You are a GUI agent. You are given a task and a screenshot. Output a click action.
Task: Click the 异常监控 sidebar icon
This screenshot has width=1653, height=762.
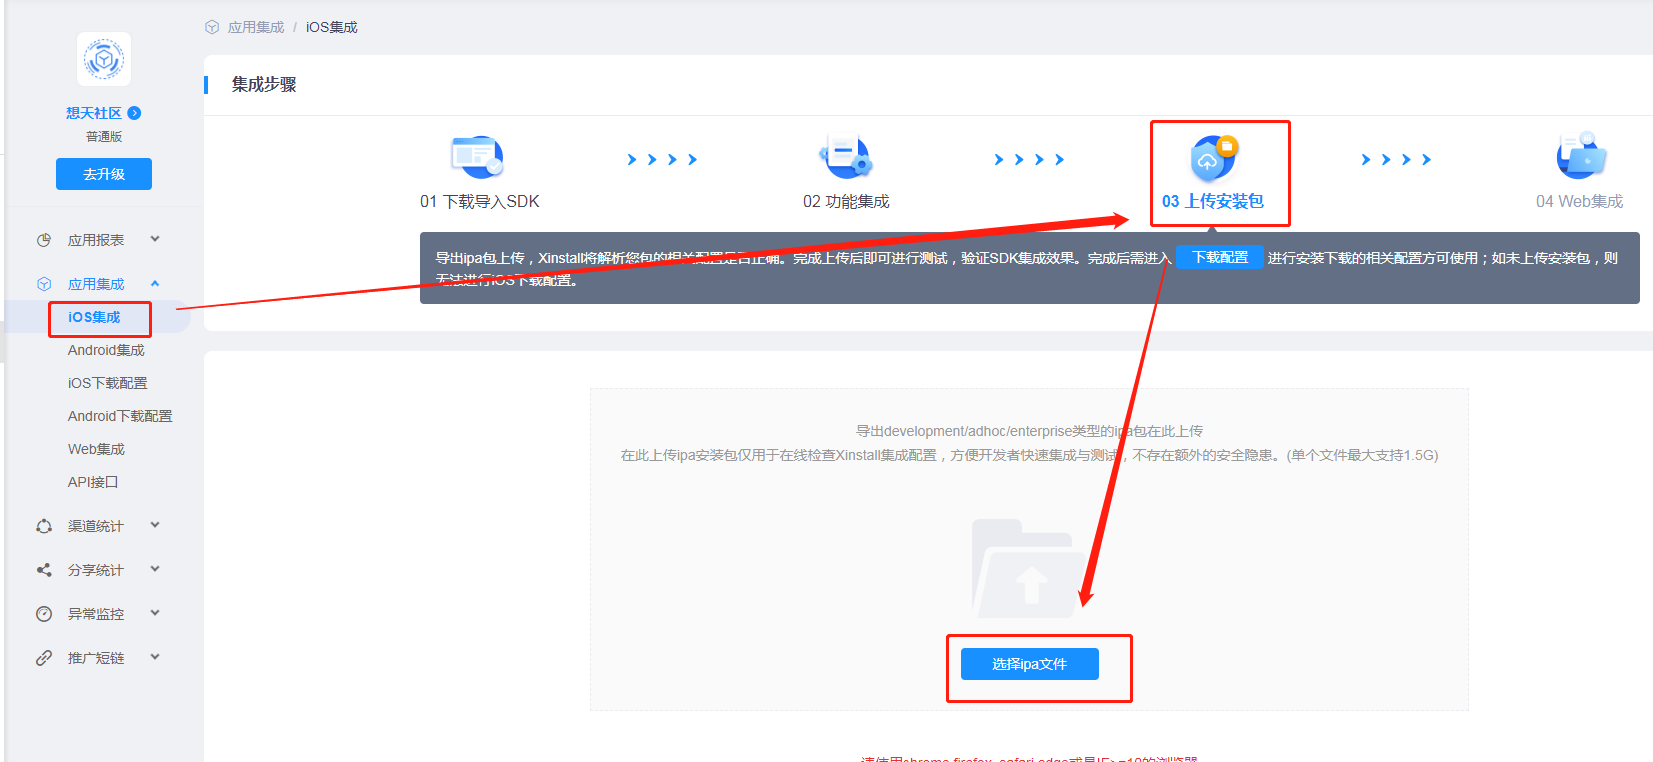click(x=44, y=614)
